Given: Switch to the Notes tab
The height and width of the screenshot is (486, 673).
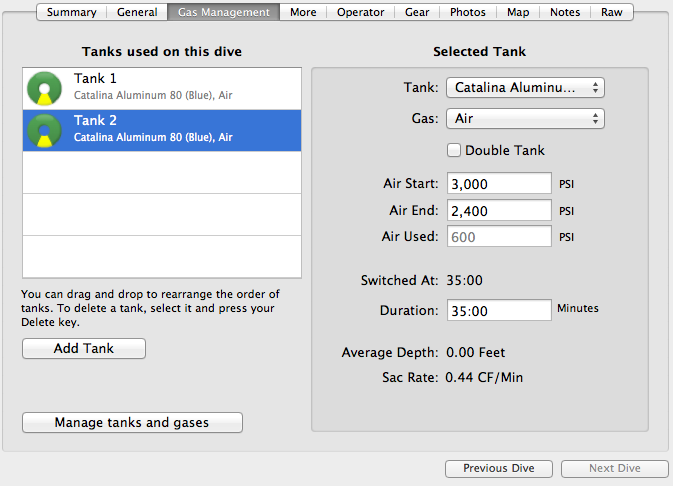Looking at the screenshot, I should pyautogui.click(x=565, y=13).
